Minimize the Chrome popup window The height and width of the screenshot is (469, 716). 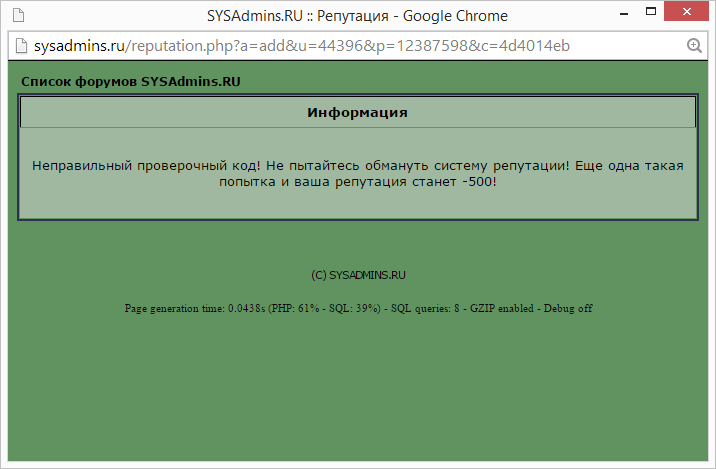[x=624, y=14]
